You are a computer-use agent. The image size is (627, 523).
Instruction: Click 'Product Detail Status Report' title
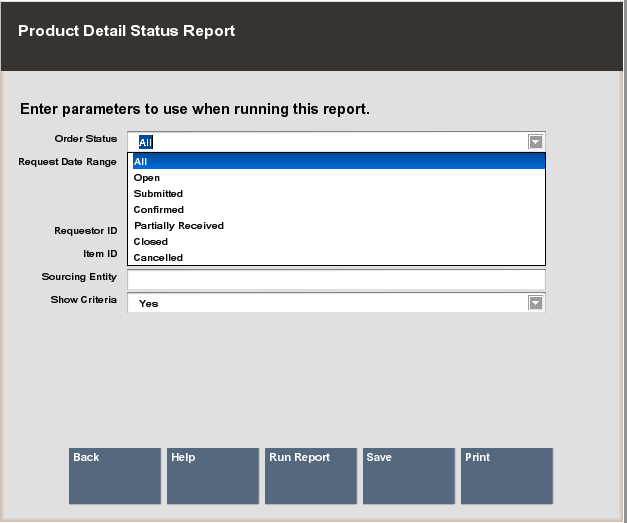(126, 31)
